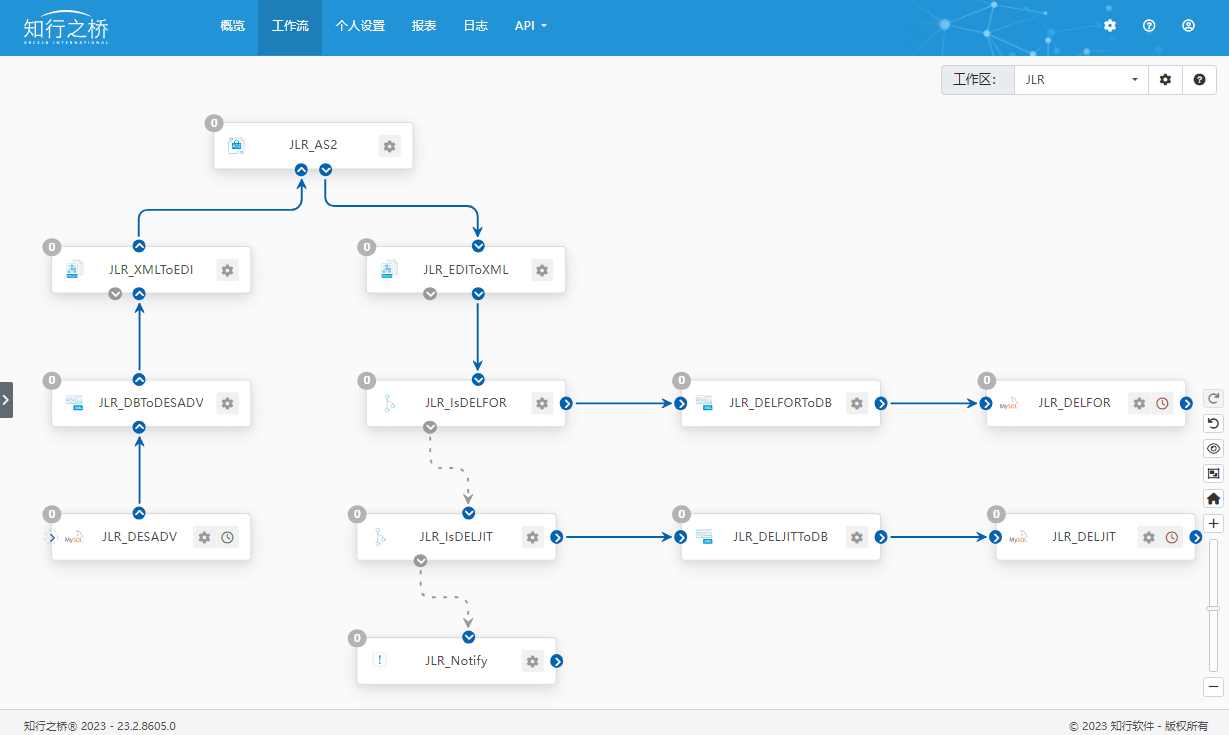The width and height of the screenshot is (1229, 735).
Task: Switch to the 报表 tab
Action: pyautogui.click(x=424, y=26)
